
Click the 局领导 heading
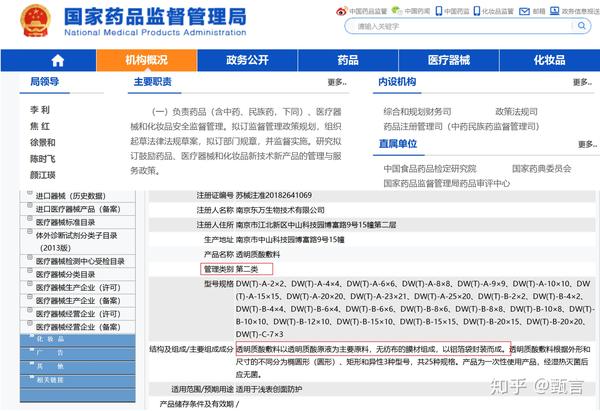coord(45,82)
